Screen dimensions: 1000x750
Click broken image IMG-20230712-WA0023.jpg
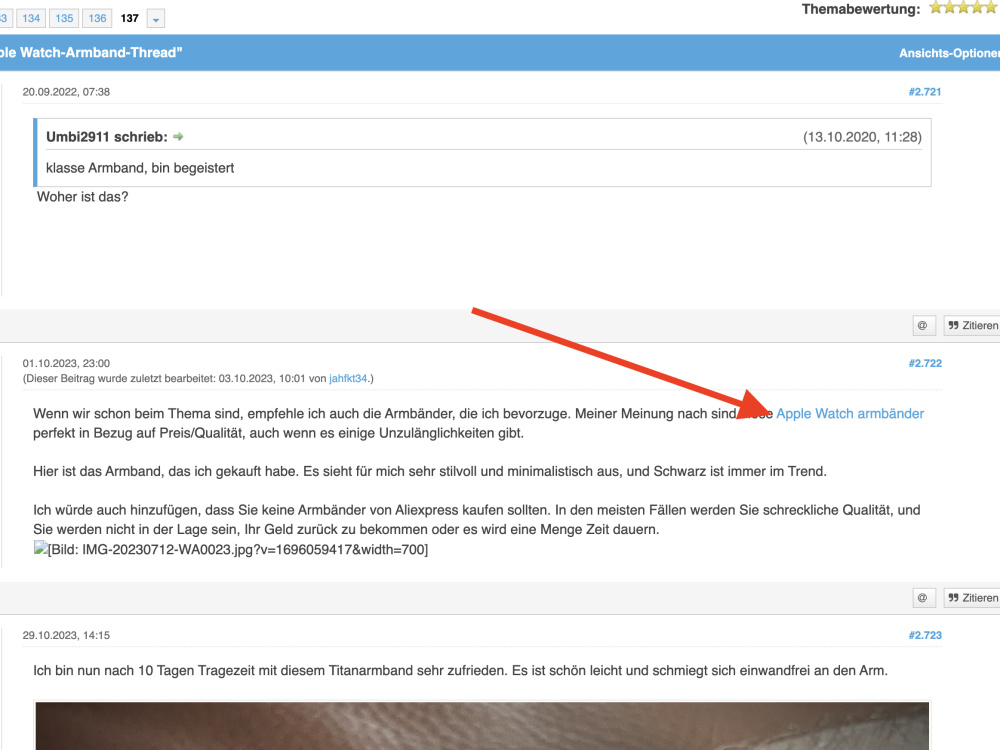[231, 549]
